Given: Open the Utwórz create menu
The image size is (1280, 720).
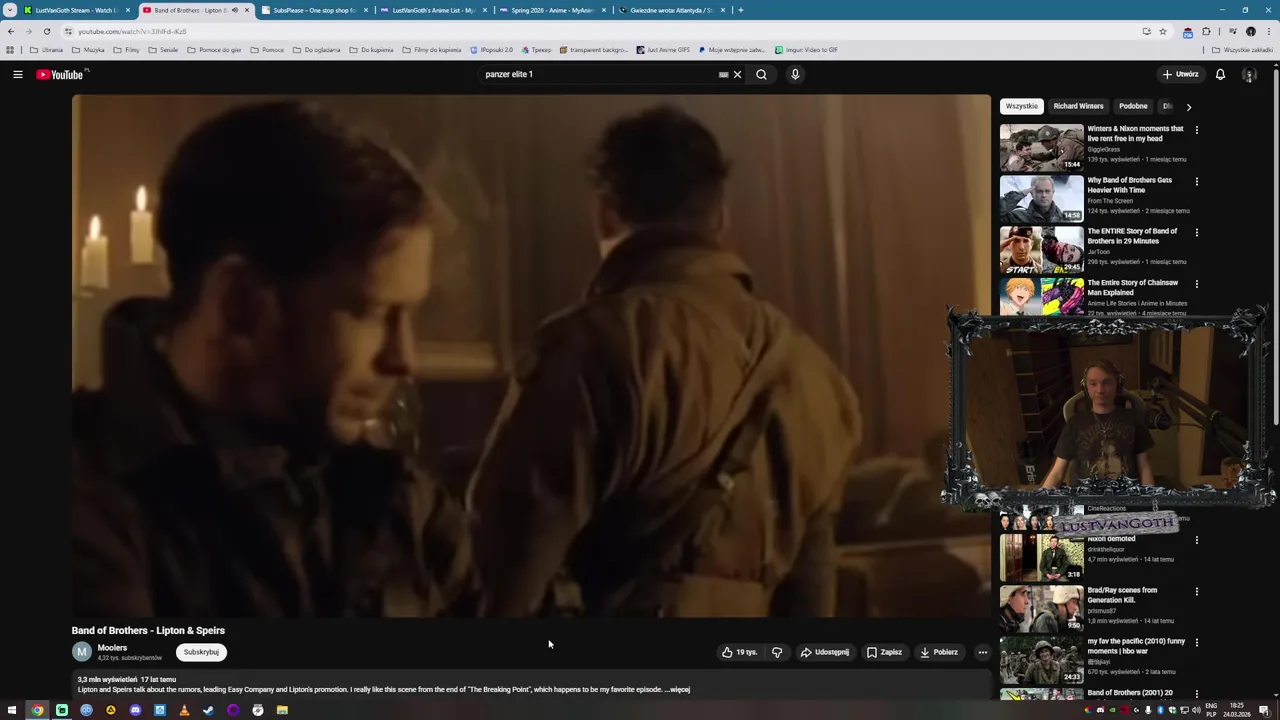Looking at the screenshot, I should point(1181,74).
